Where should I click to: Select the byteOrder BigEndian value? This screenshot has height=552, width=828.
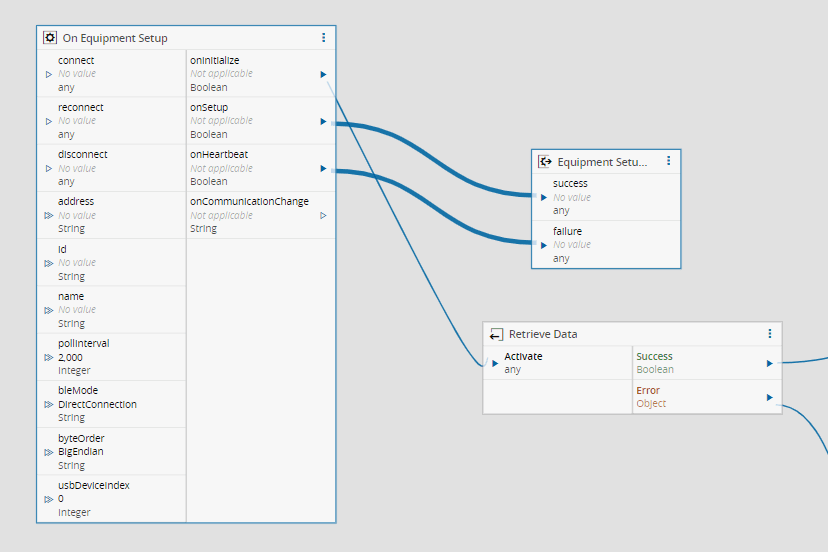[80, 451]
